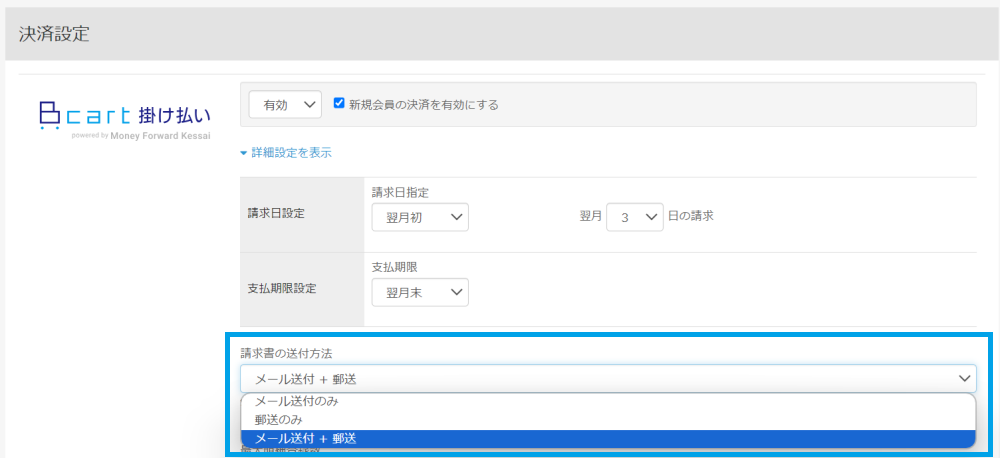Click the 支払期限設定 row label

(281, 288)
